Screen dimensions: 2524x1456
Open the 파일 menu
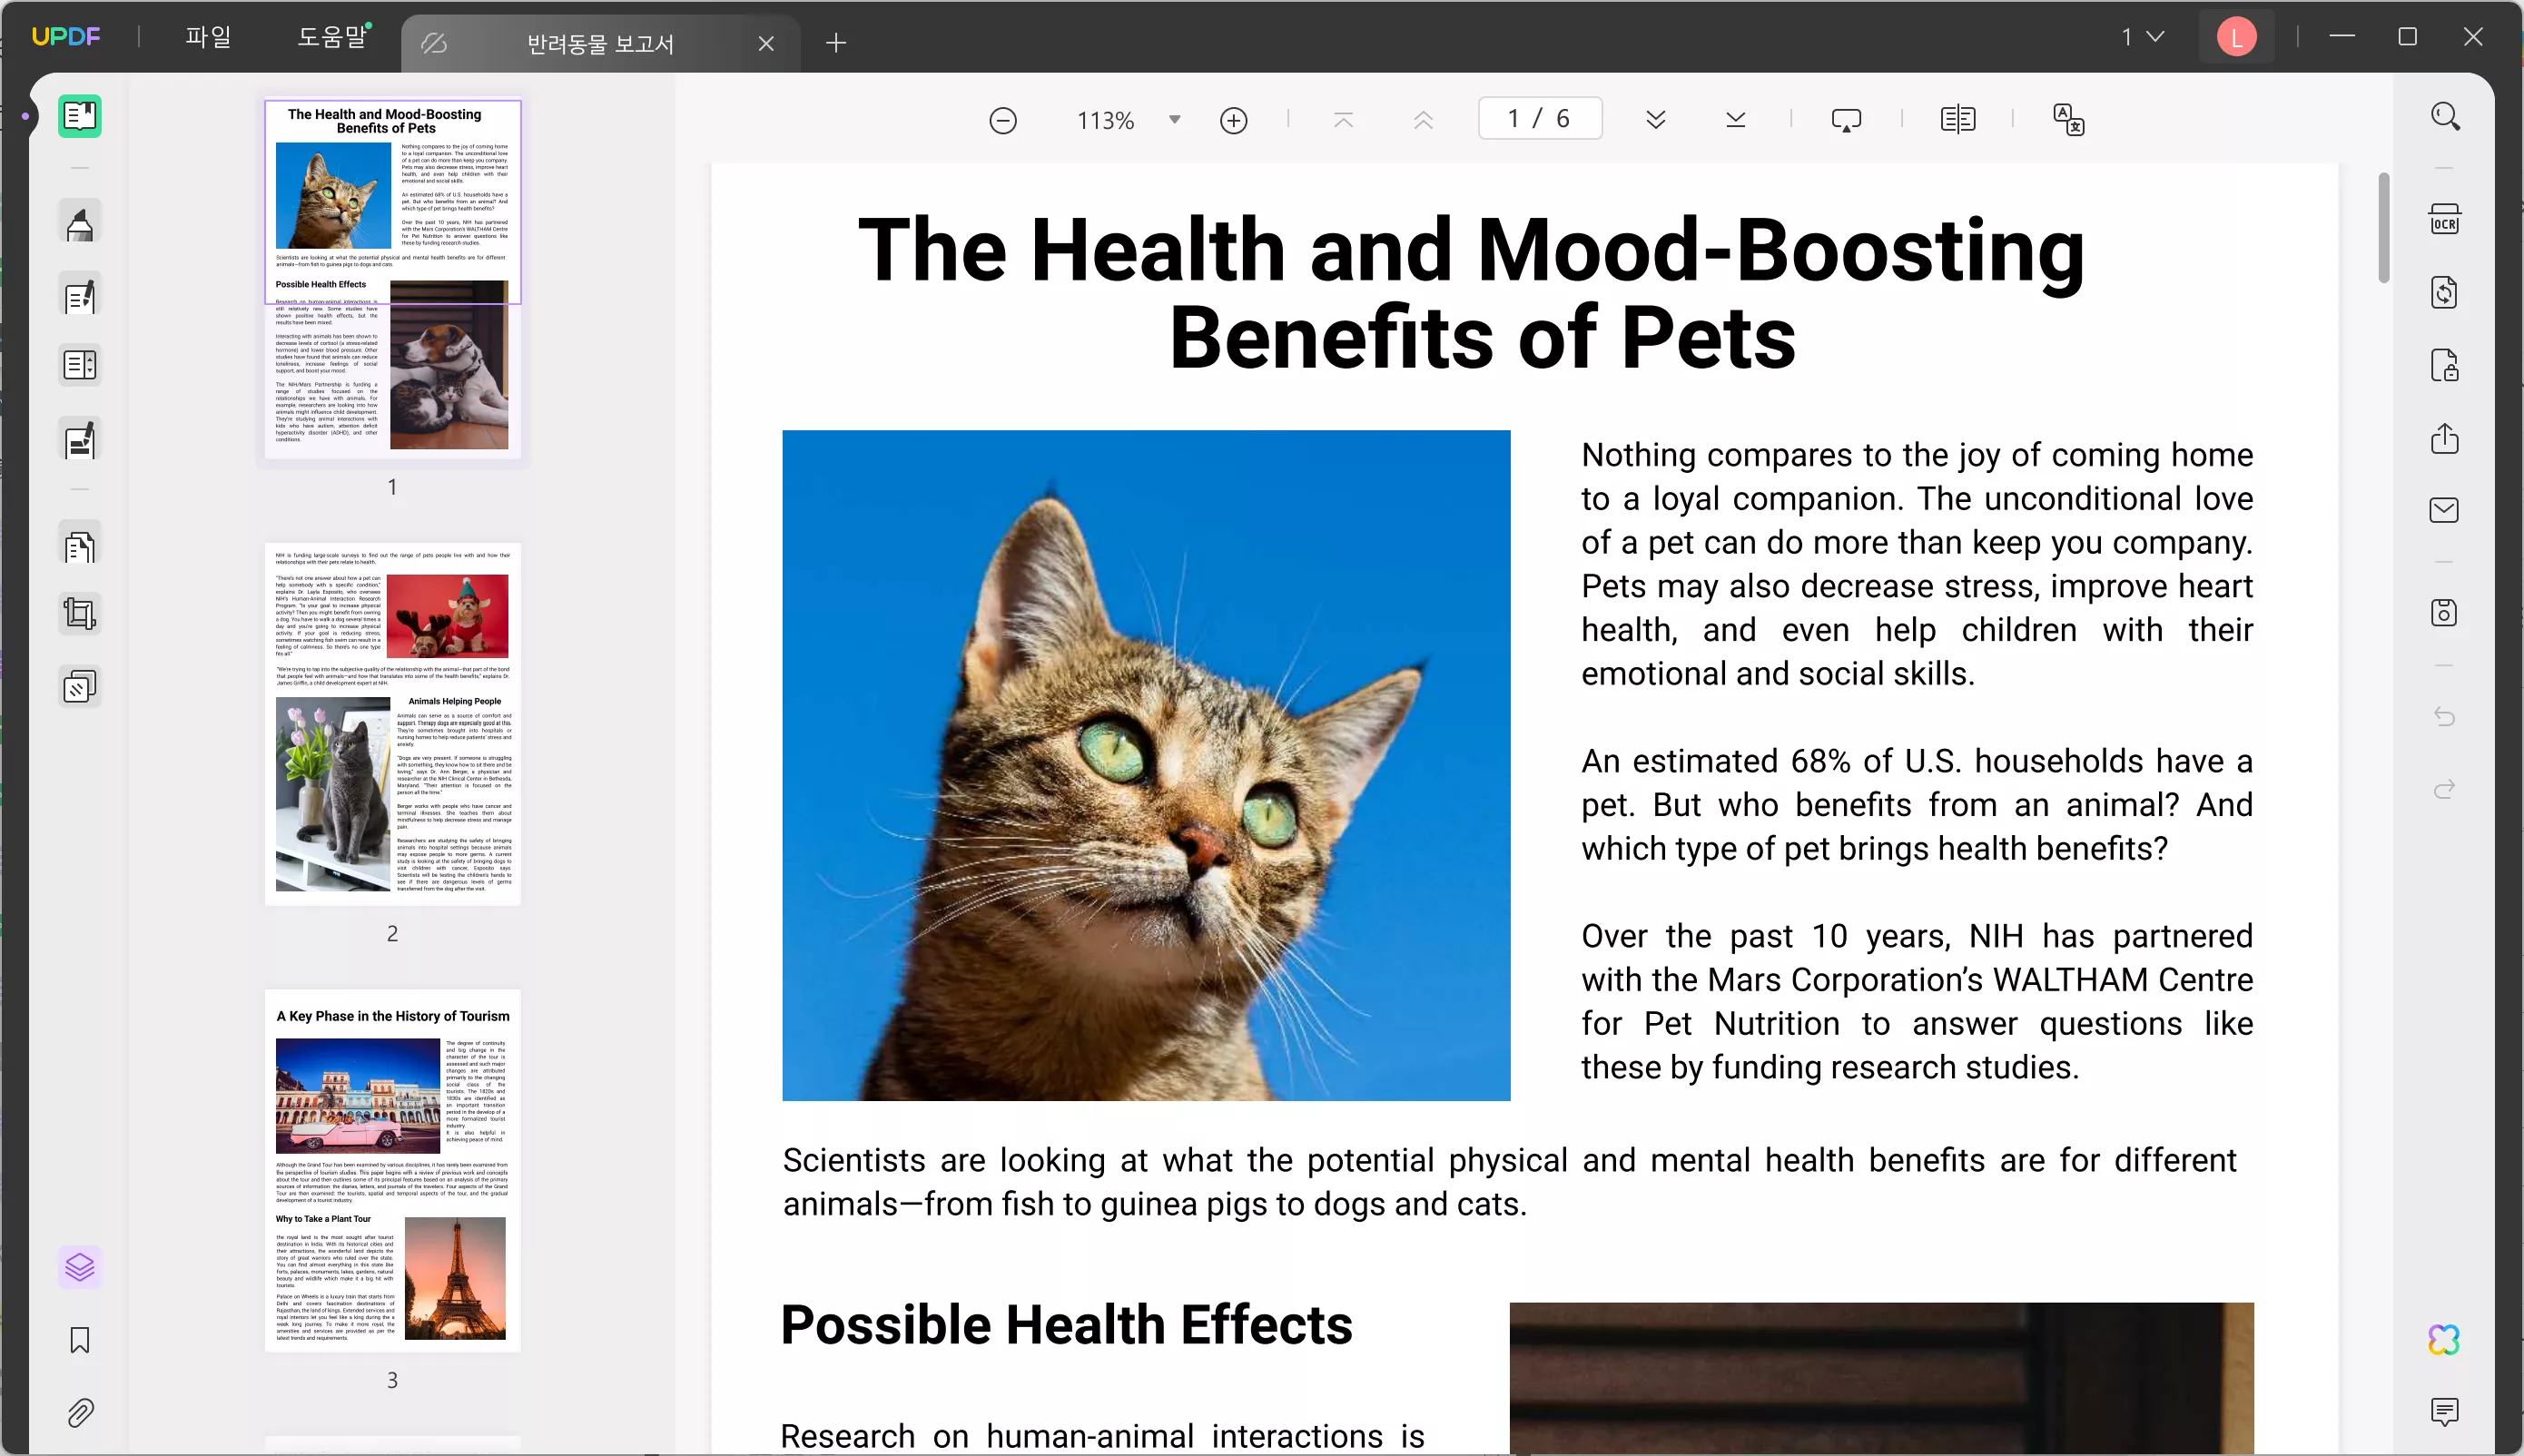pos(208,37)
